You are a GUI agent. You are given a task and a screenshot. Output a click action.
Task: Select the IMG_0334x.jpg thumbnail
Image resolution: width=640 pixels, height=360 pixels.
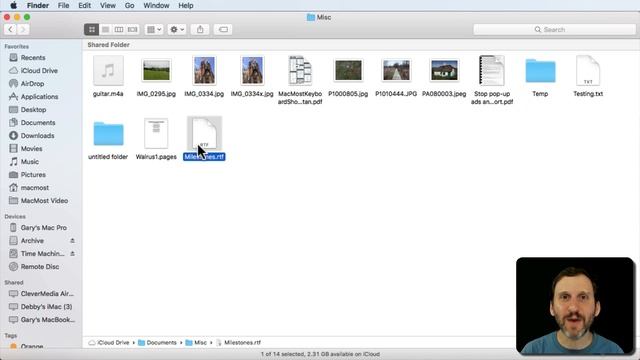click(x=252, y=71)
